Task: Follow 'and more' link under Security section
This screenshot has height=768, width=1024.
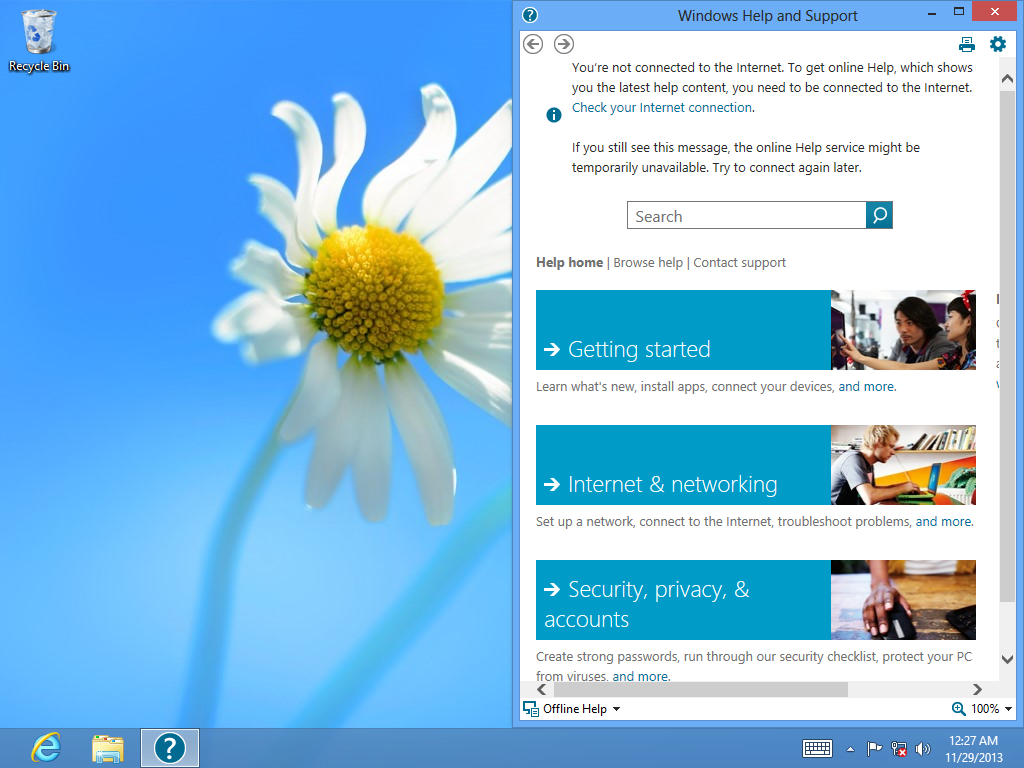Action: click(x=640, y=676)
